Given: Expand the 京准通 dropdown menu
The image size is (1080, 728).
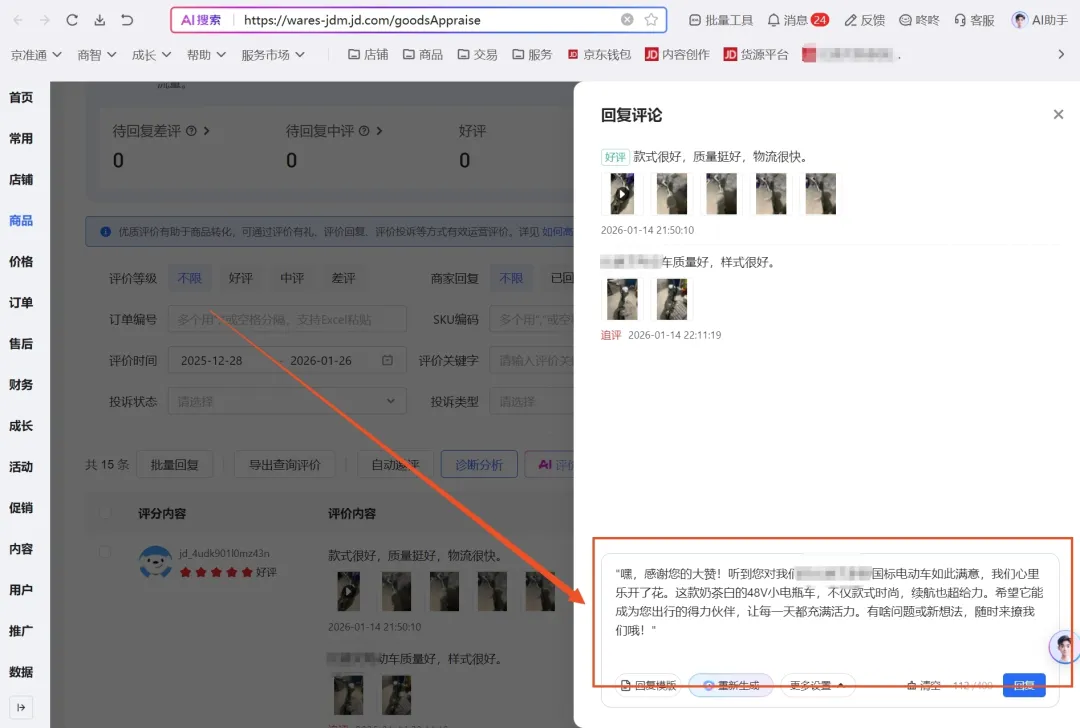Looking at the screenshot, I should point(36,54).
